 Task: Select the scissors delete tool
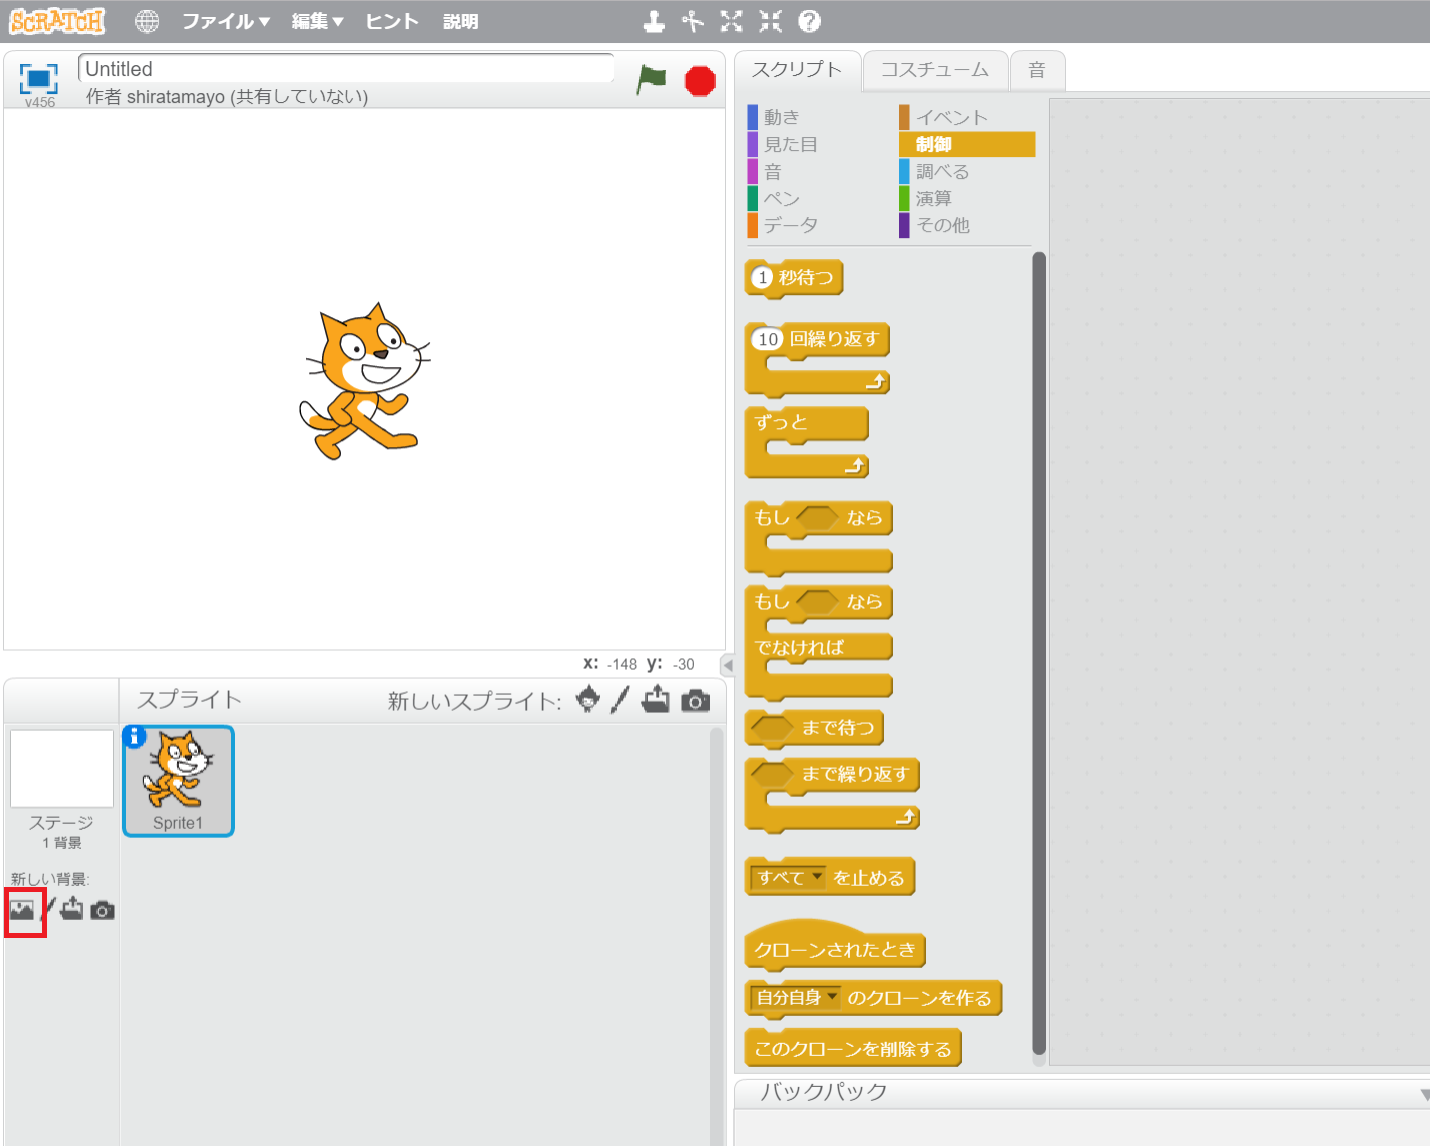693,21
